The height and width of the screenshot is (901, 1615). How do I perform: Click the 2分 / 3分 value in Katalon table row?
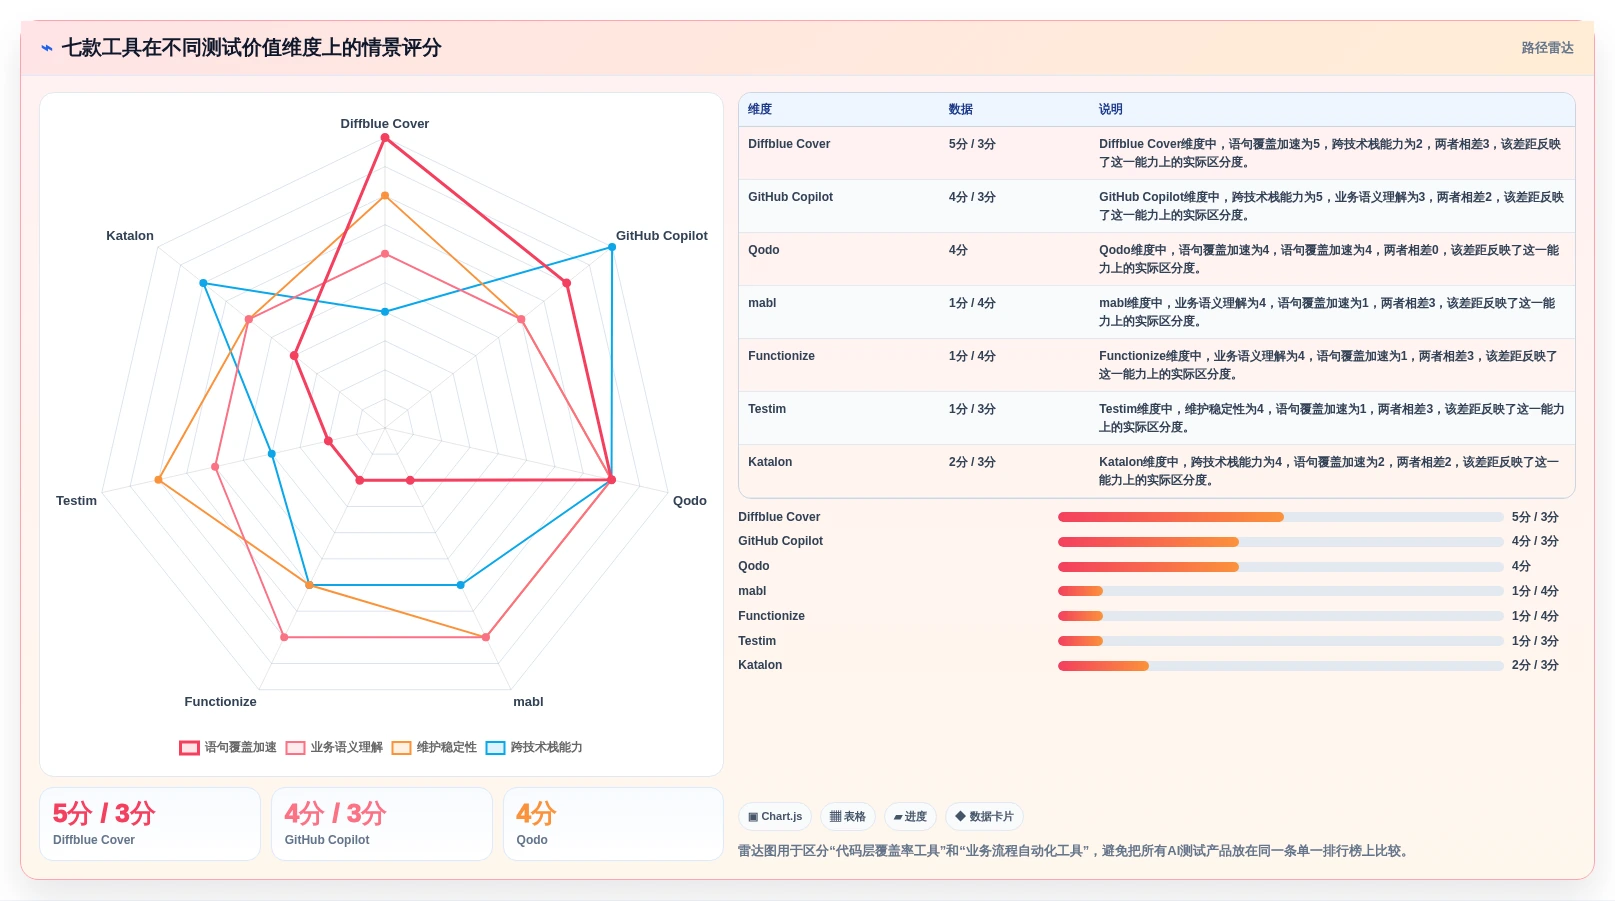(x=972, y=462)
